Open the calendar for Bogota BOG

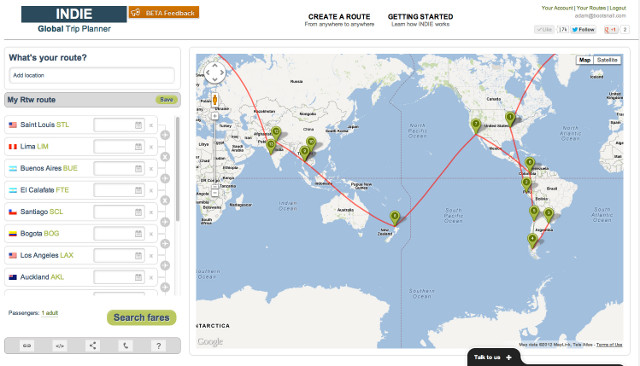[138, 233]
